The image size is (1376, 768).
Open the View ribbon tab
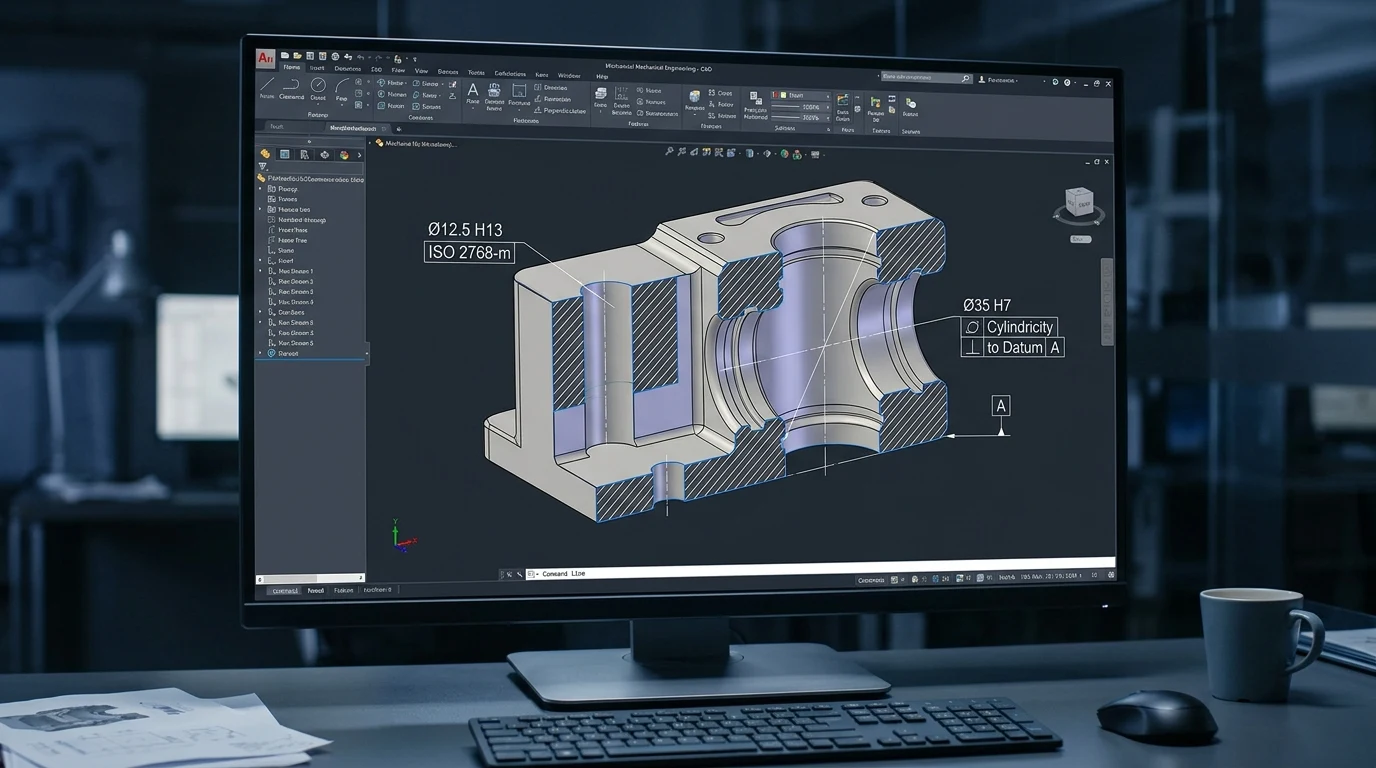[421, 71]
